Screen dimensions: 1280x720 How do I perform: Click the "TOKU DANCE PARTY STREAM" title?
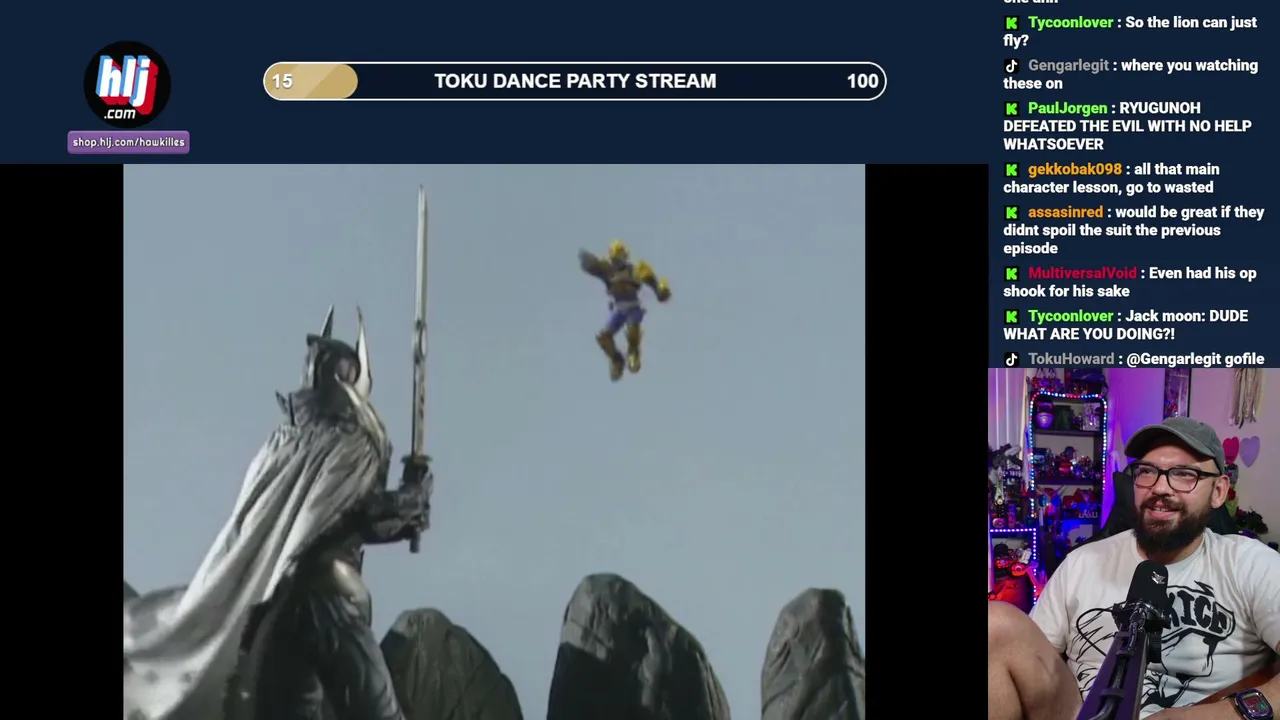[575, 82]
